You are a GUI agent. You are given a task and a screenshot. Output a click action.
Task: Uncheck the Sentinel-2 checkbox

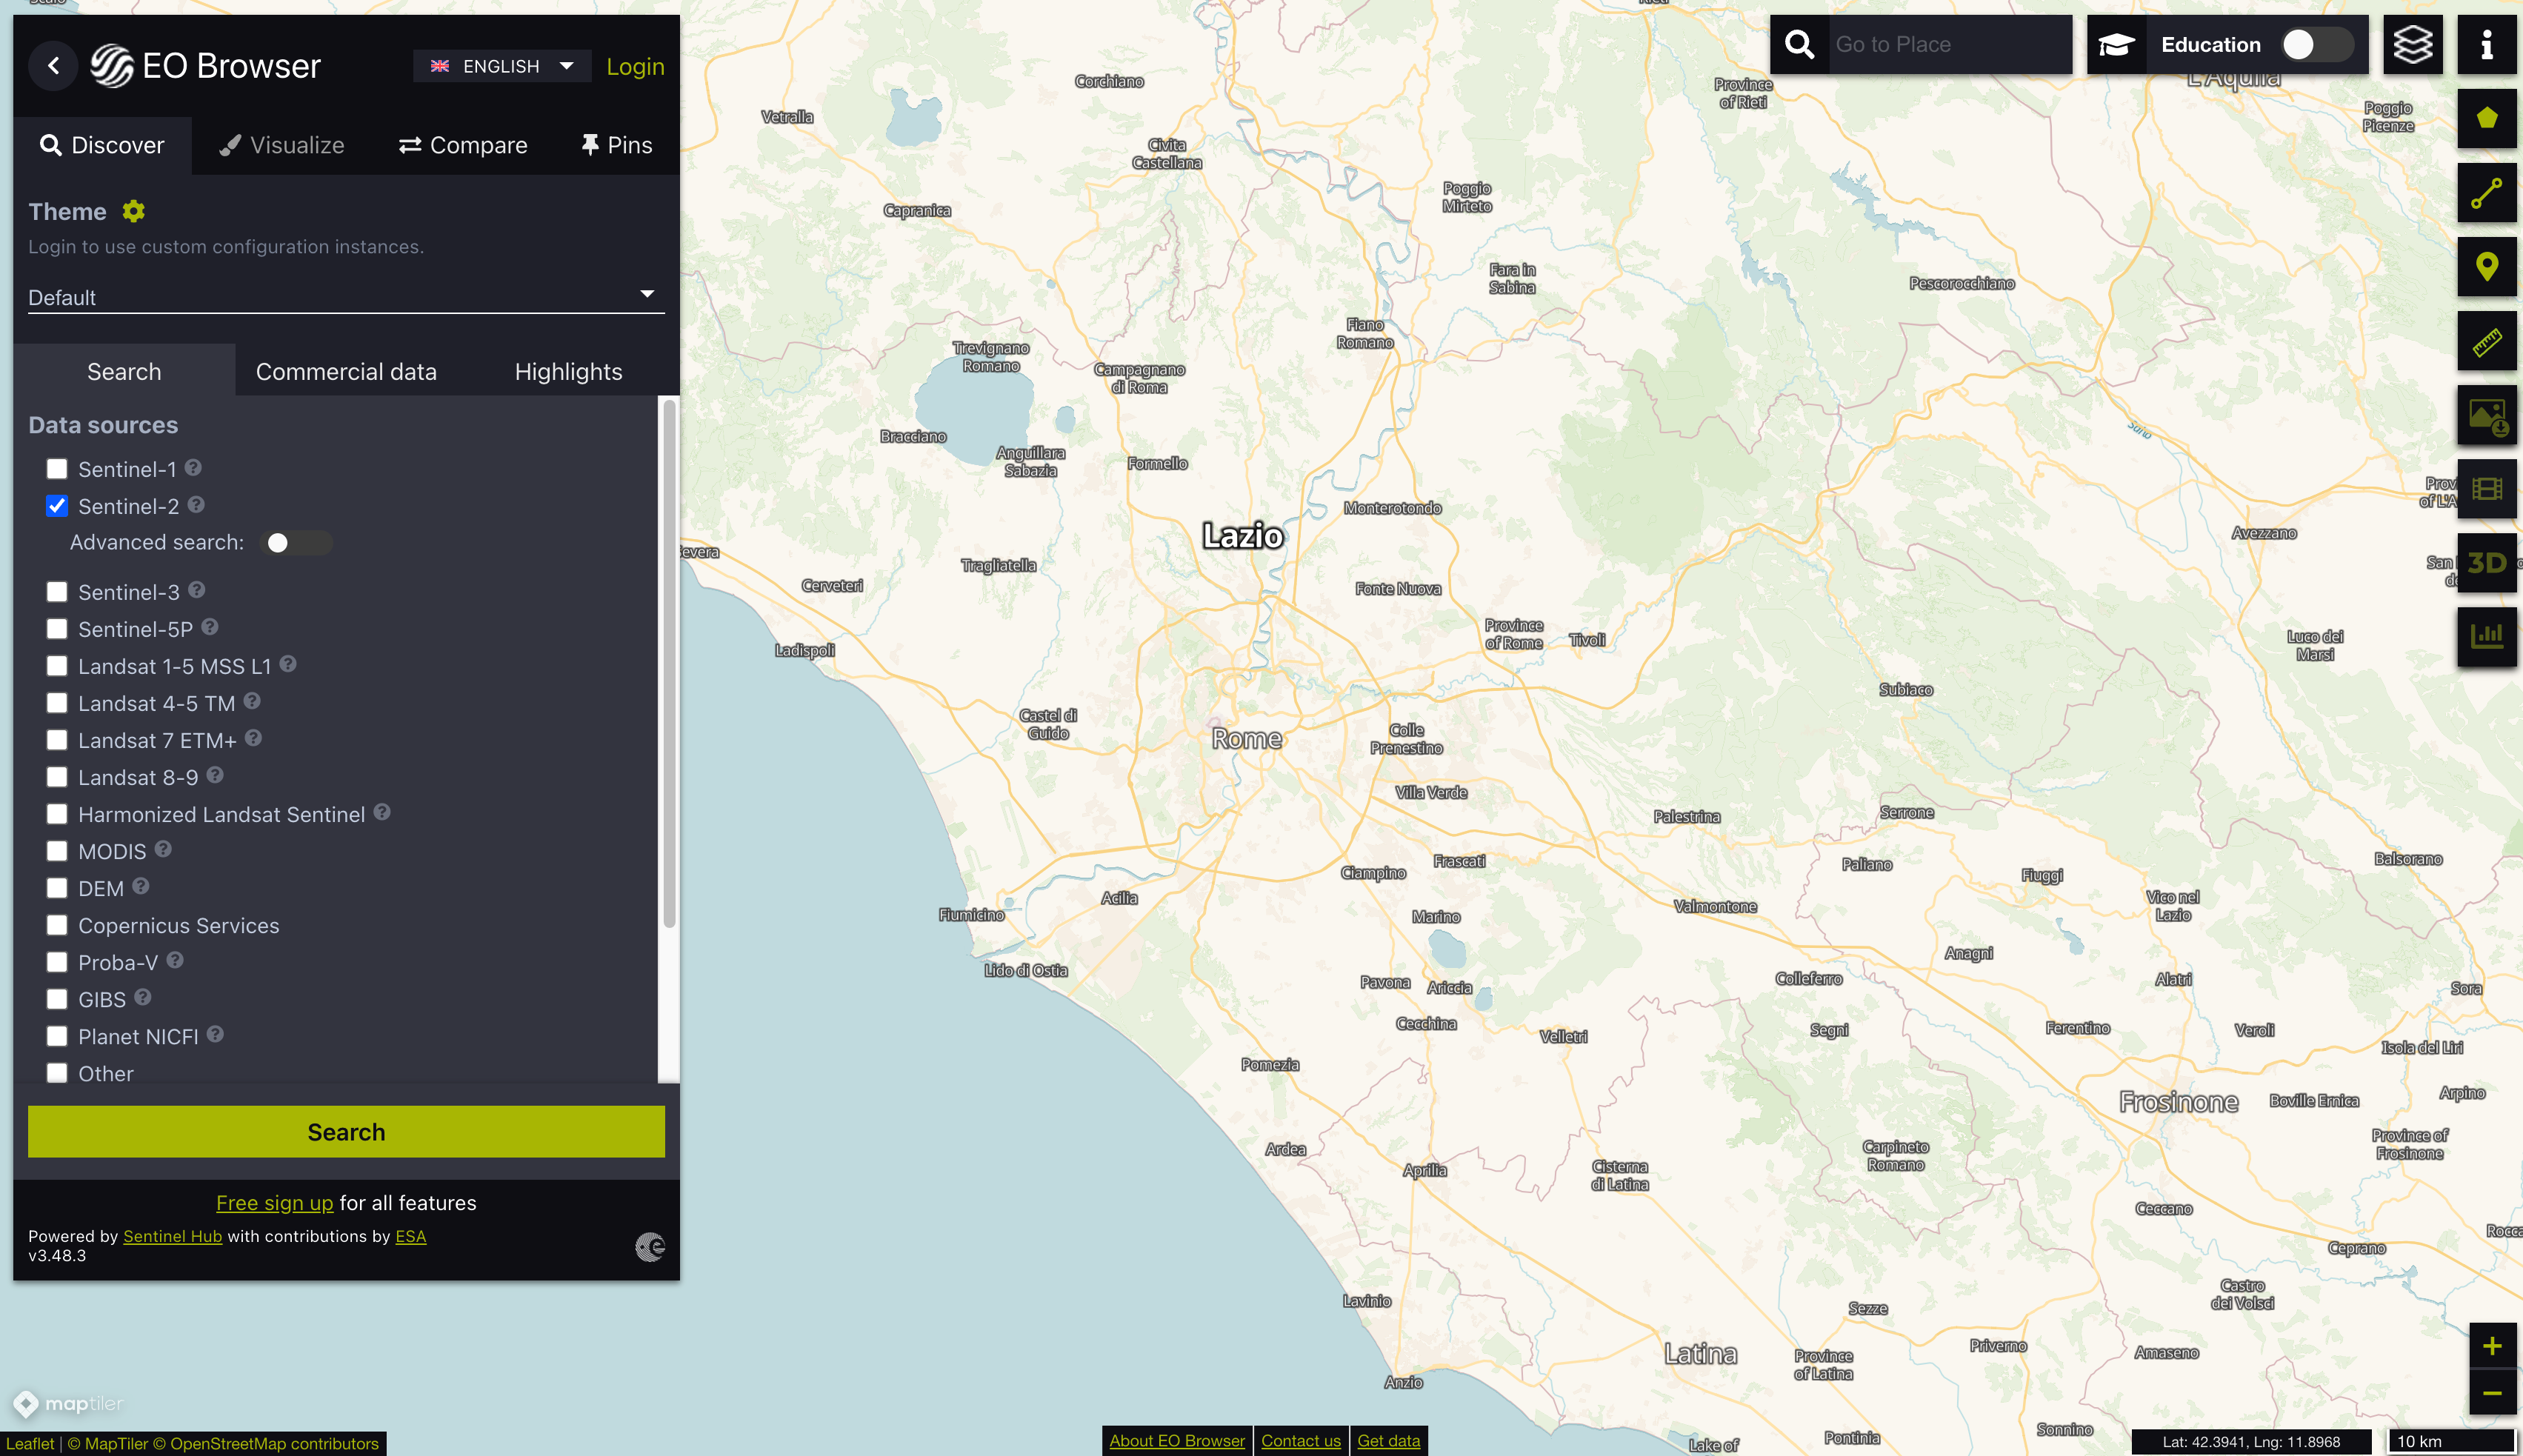coord(57,506)
